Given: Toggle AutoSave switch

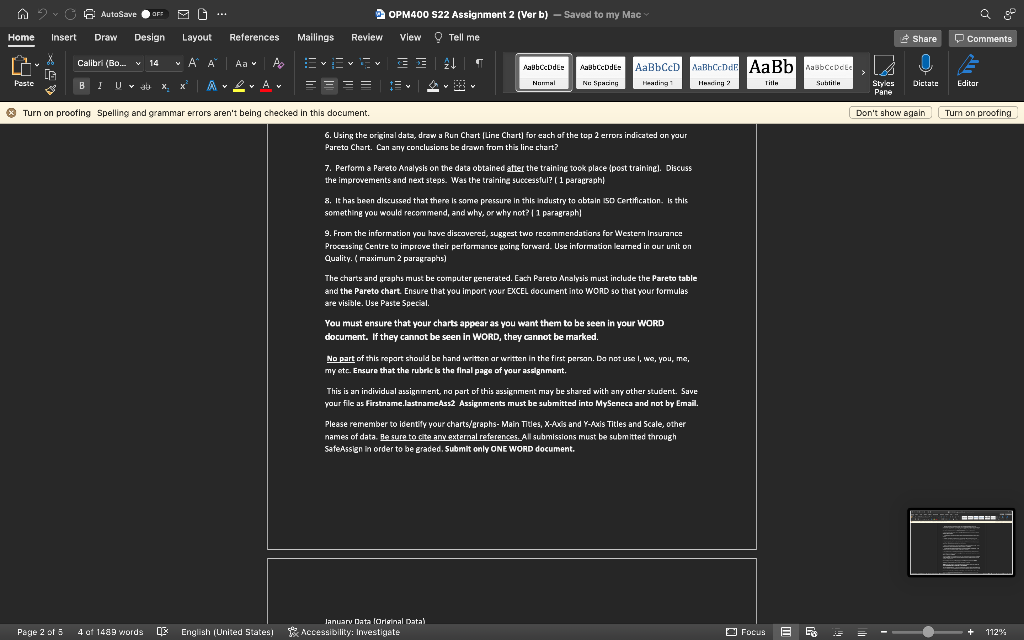Looking at the screenshot, I should [x=154, y=14].
